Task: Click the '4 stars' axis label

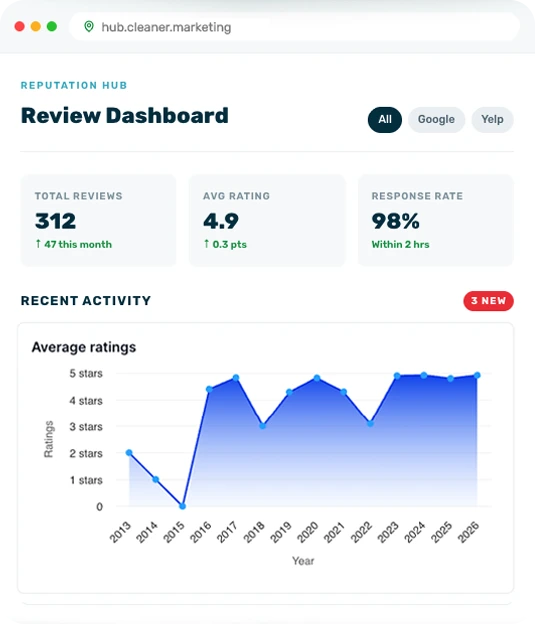Action: (x=86, y=400)
